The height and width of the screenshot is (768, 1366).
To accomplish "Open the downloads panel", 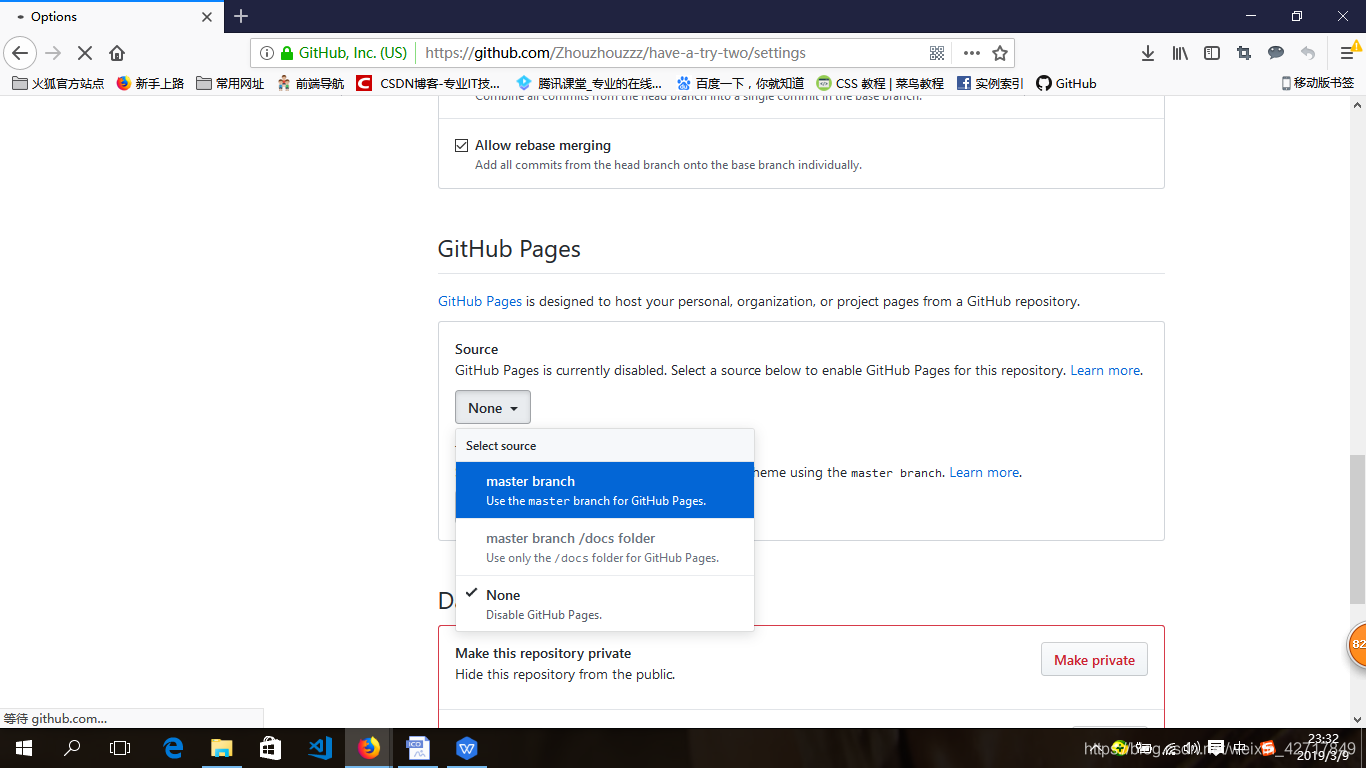I will [x=1148, y=53].
